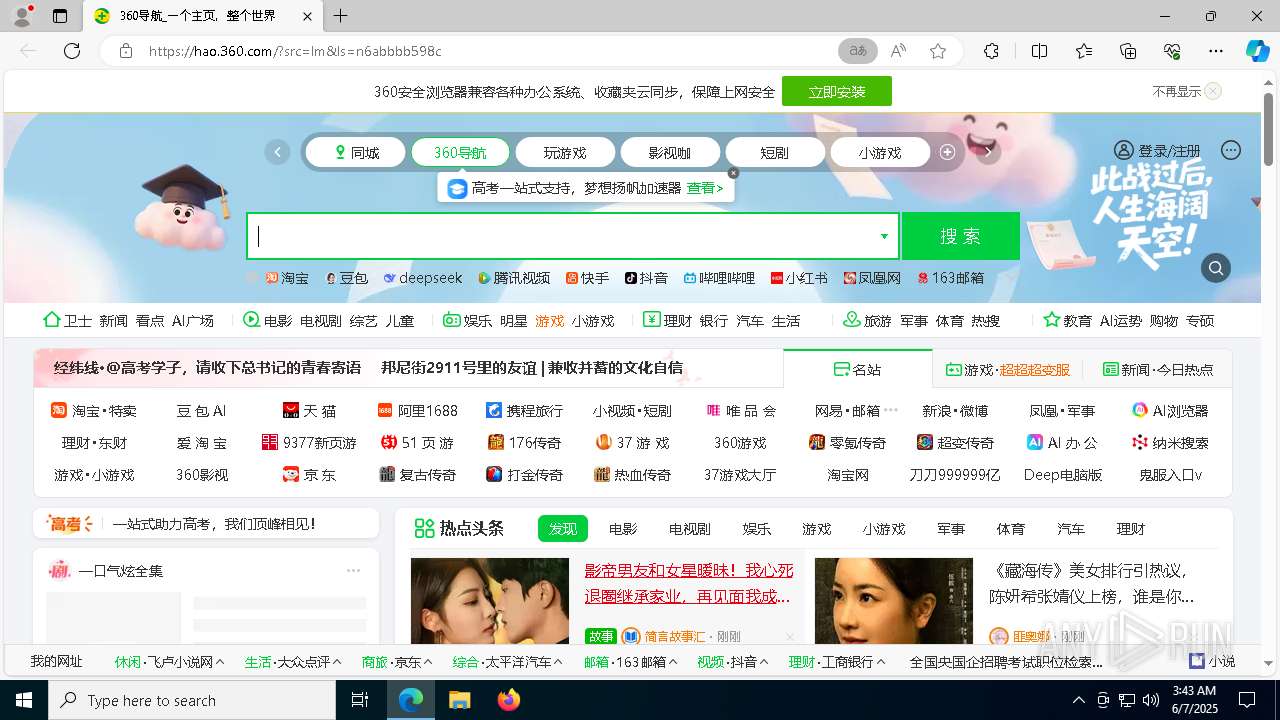1280x720 pixels.
Task: Open 影帝男友和女星暧昧 headline
Action: [x=689, y=583]
